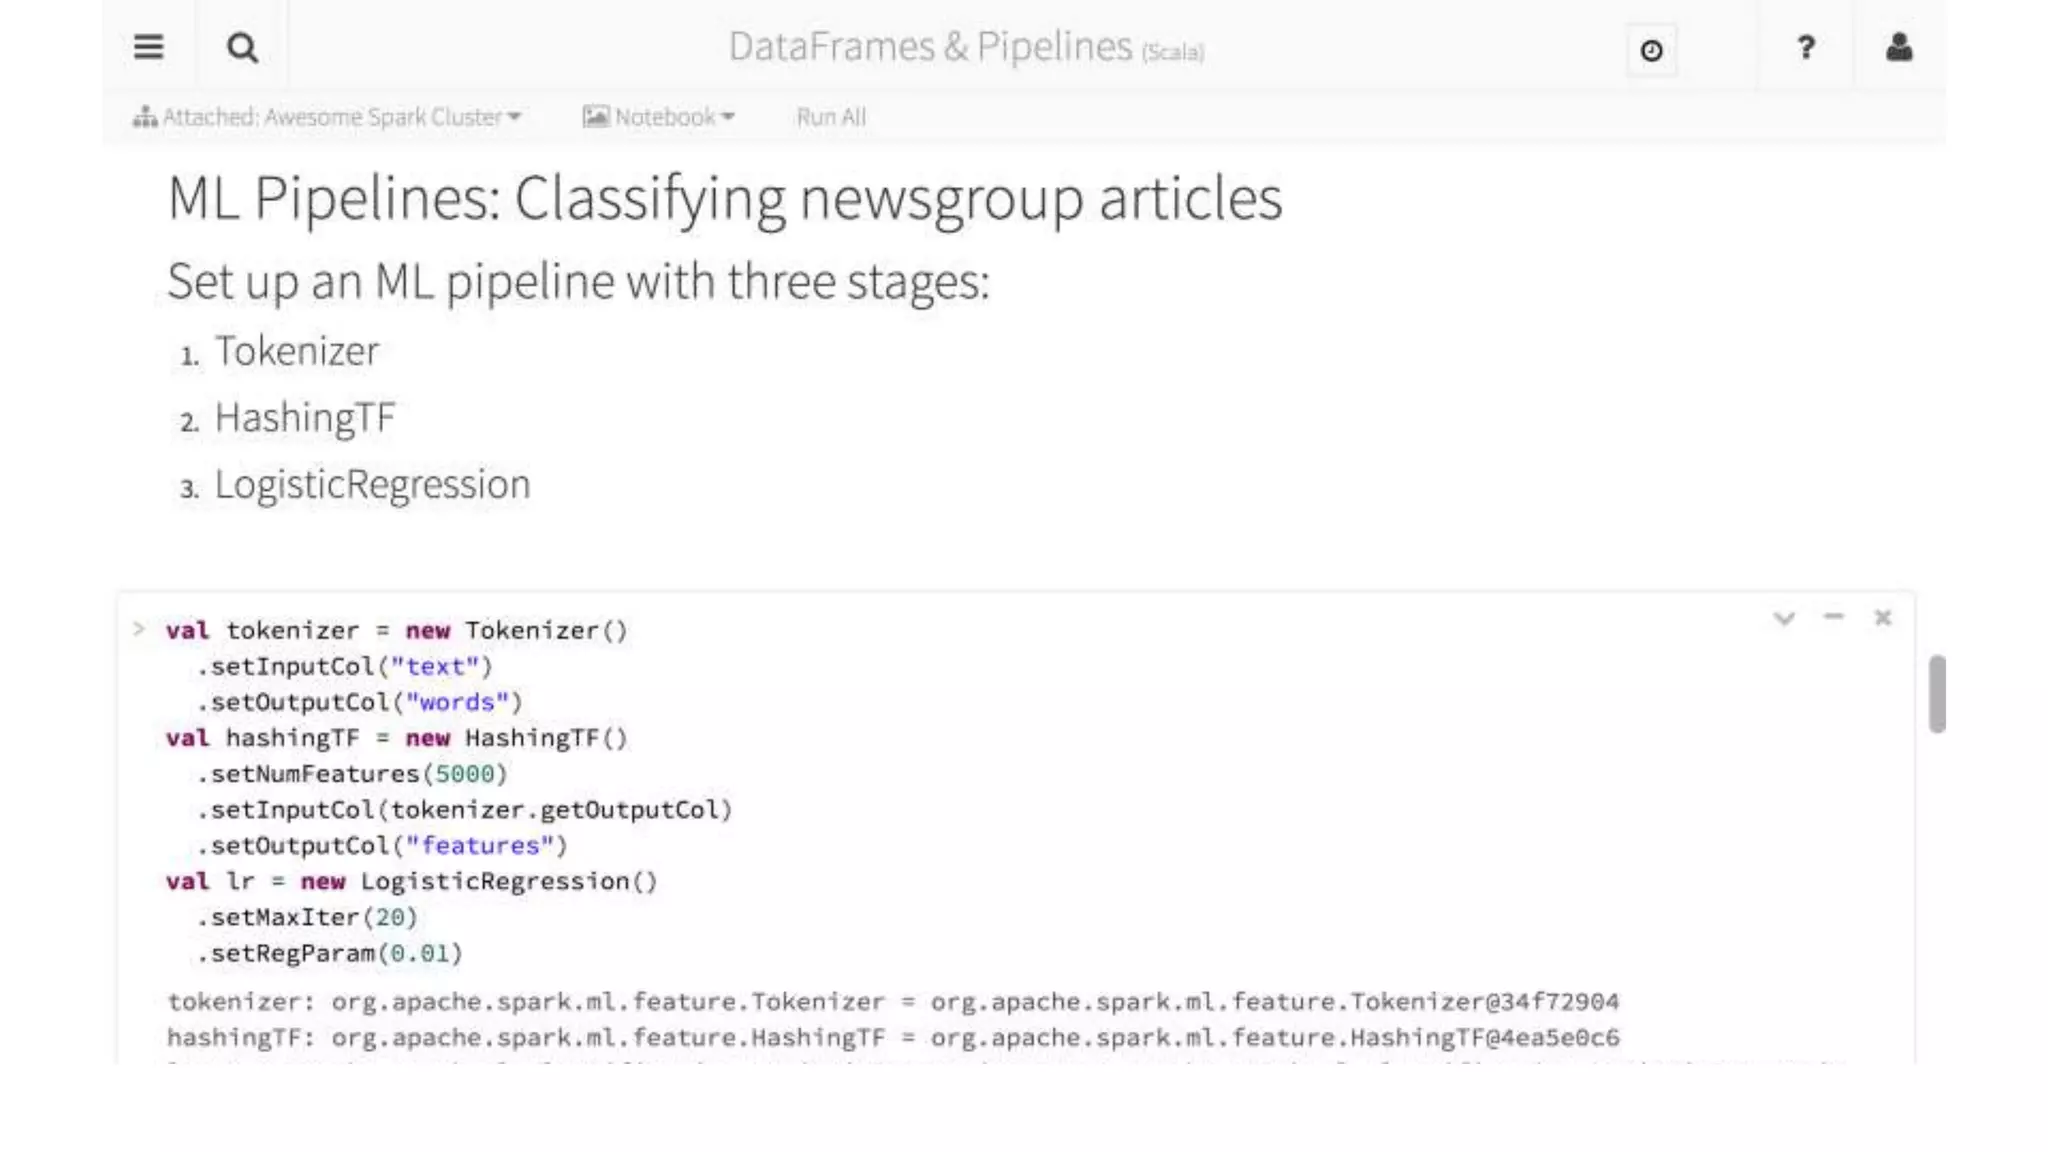
Task: Click the line .setInputCol(tokenizer.getOutputCol)
Action: point(465,810)
